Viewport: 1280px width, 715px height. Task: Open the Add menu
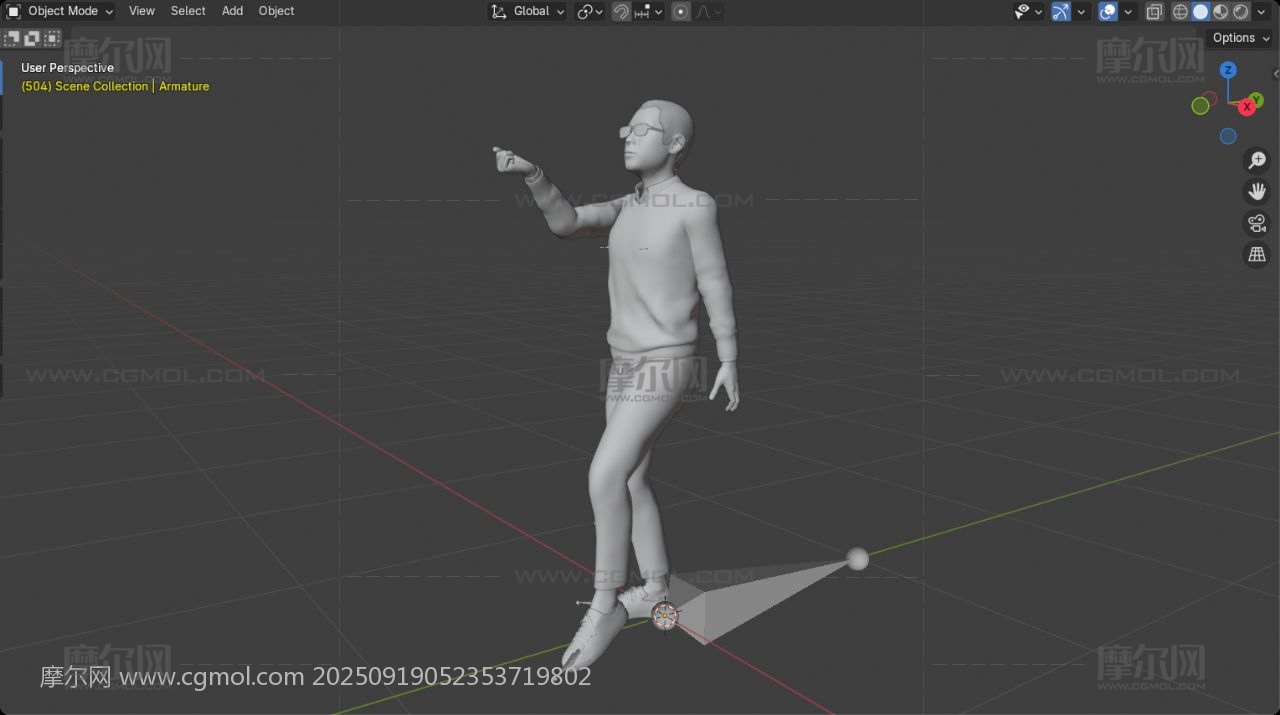pyautogui.click(x=232, y=11)
